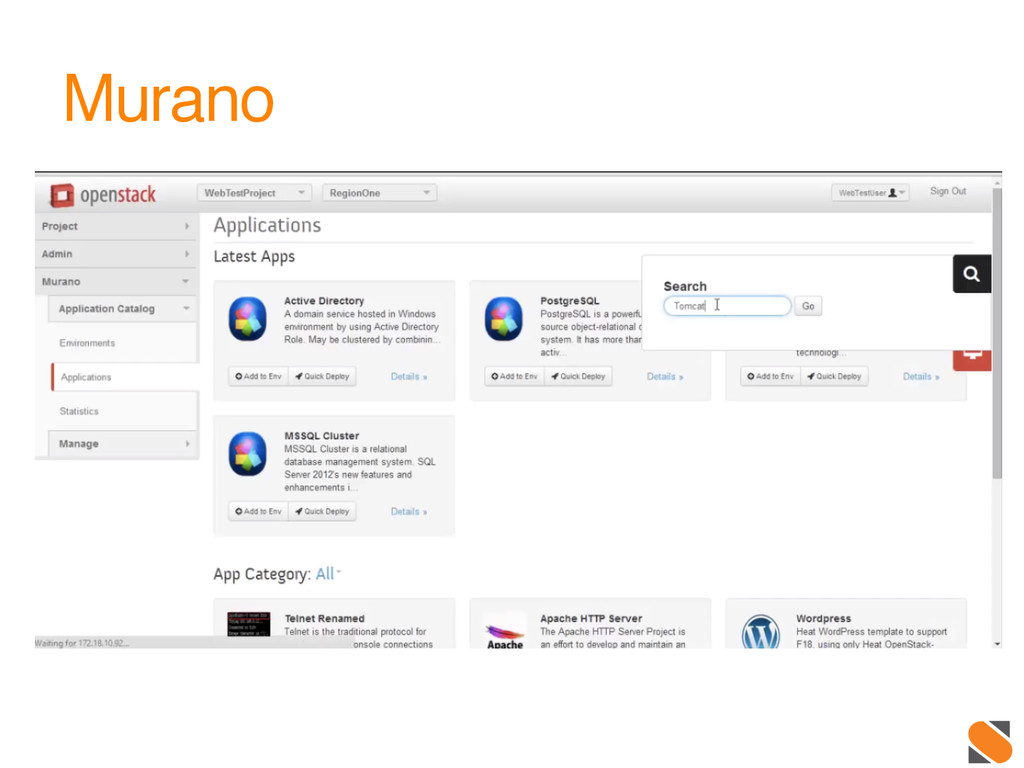1024x768 pixels.
Task: Click the MSSQL Cluster title
Action: pyautogui.click(x=321, y=436)
